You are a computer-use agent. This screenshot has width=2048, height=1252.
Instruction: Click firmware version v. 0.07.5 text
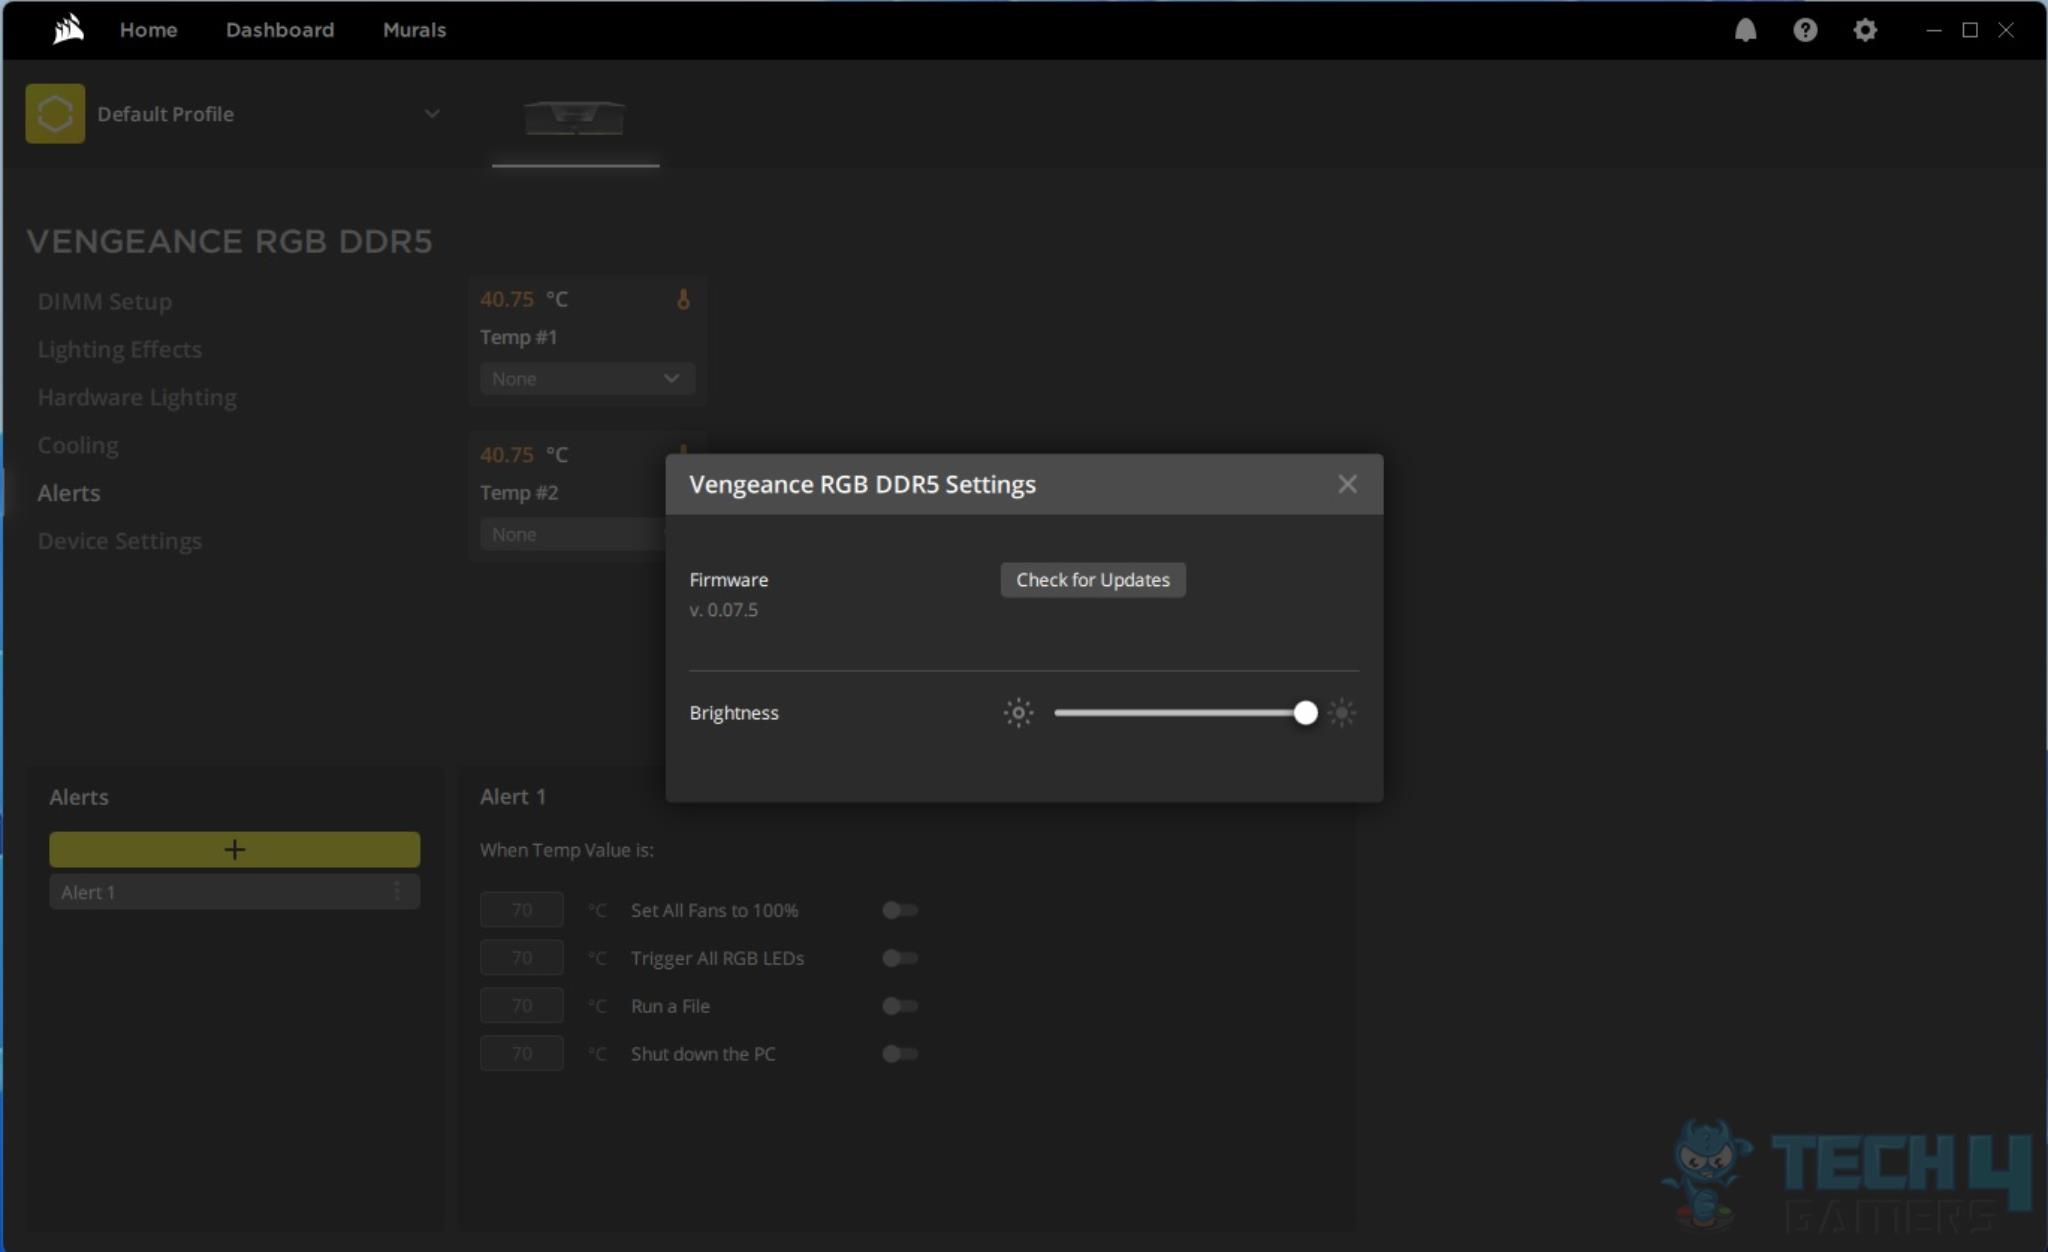pyautogui.click(x=724, y=610)
